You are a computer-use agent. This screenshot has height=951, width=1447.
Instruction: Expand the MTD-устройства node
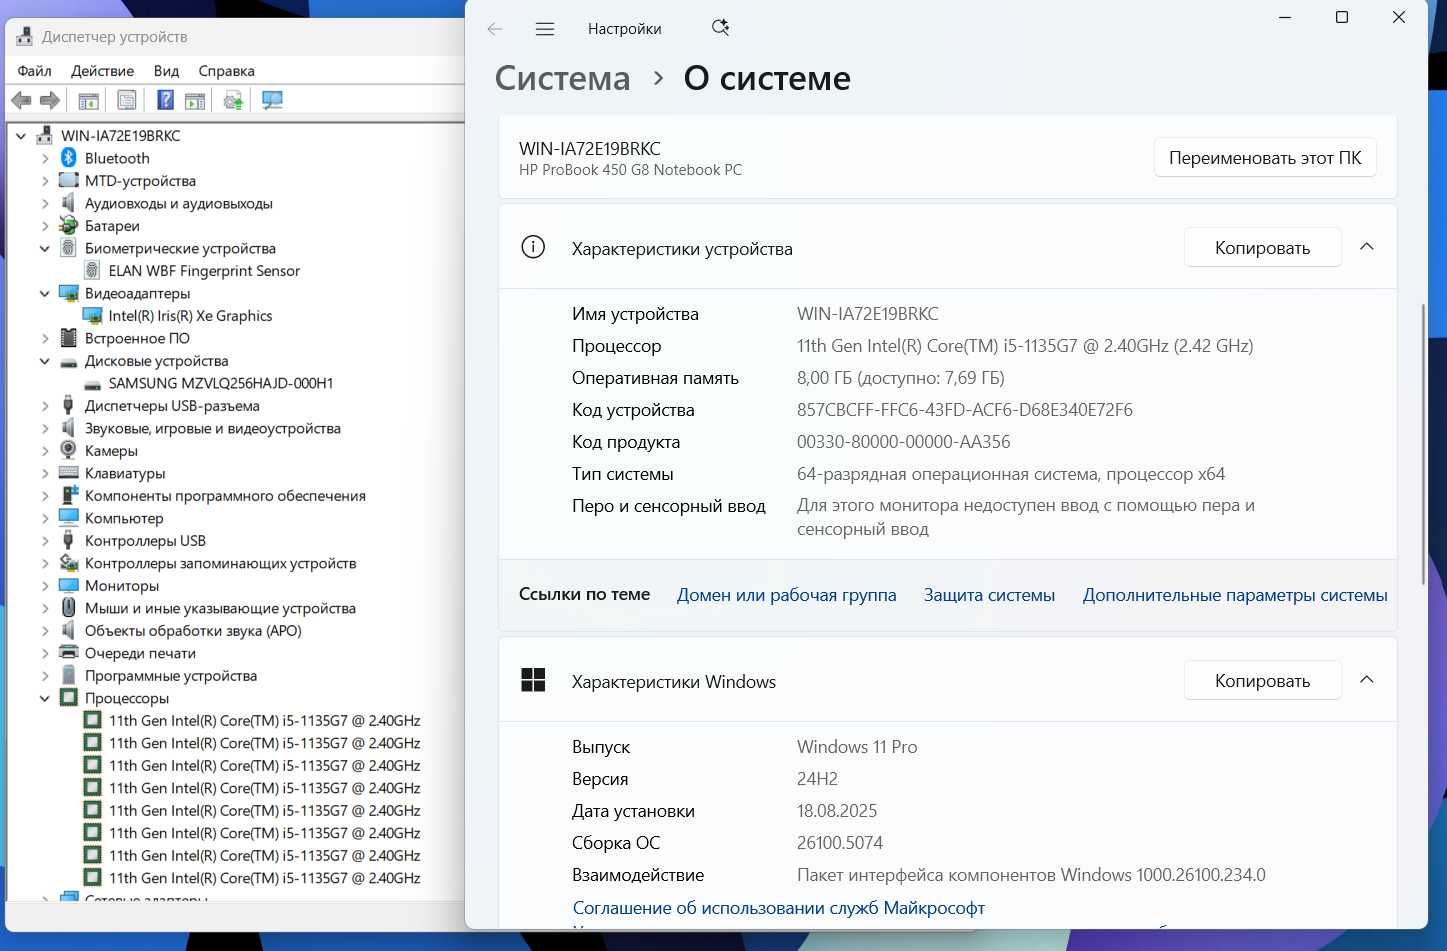point(45,181)
